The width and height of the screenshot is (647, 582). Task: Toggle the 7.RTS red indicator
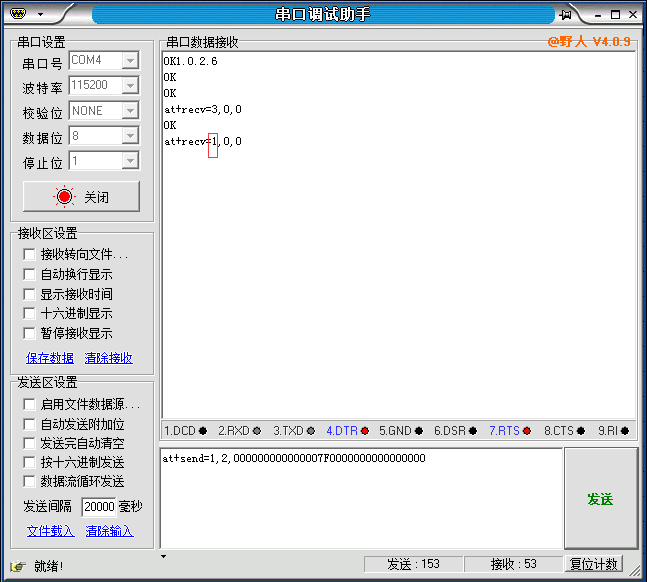[527, 431]
